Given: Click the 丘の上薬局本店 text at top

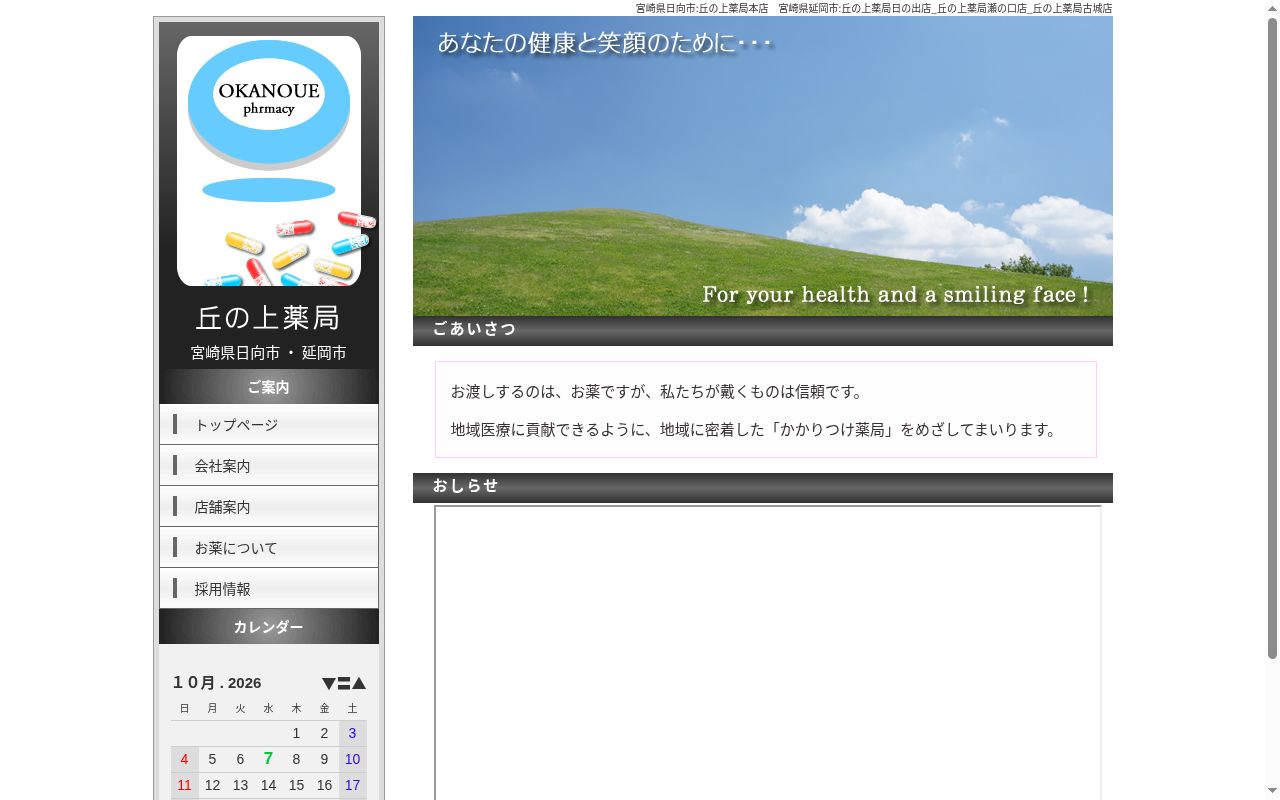Looking at the screenshot, I should pyautogui.click(x=733, y=8).
